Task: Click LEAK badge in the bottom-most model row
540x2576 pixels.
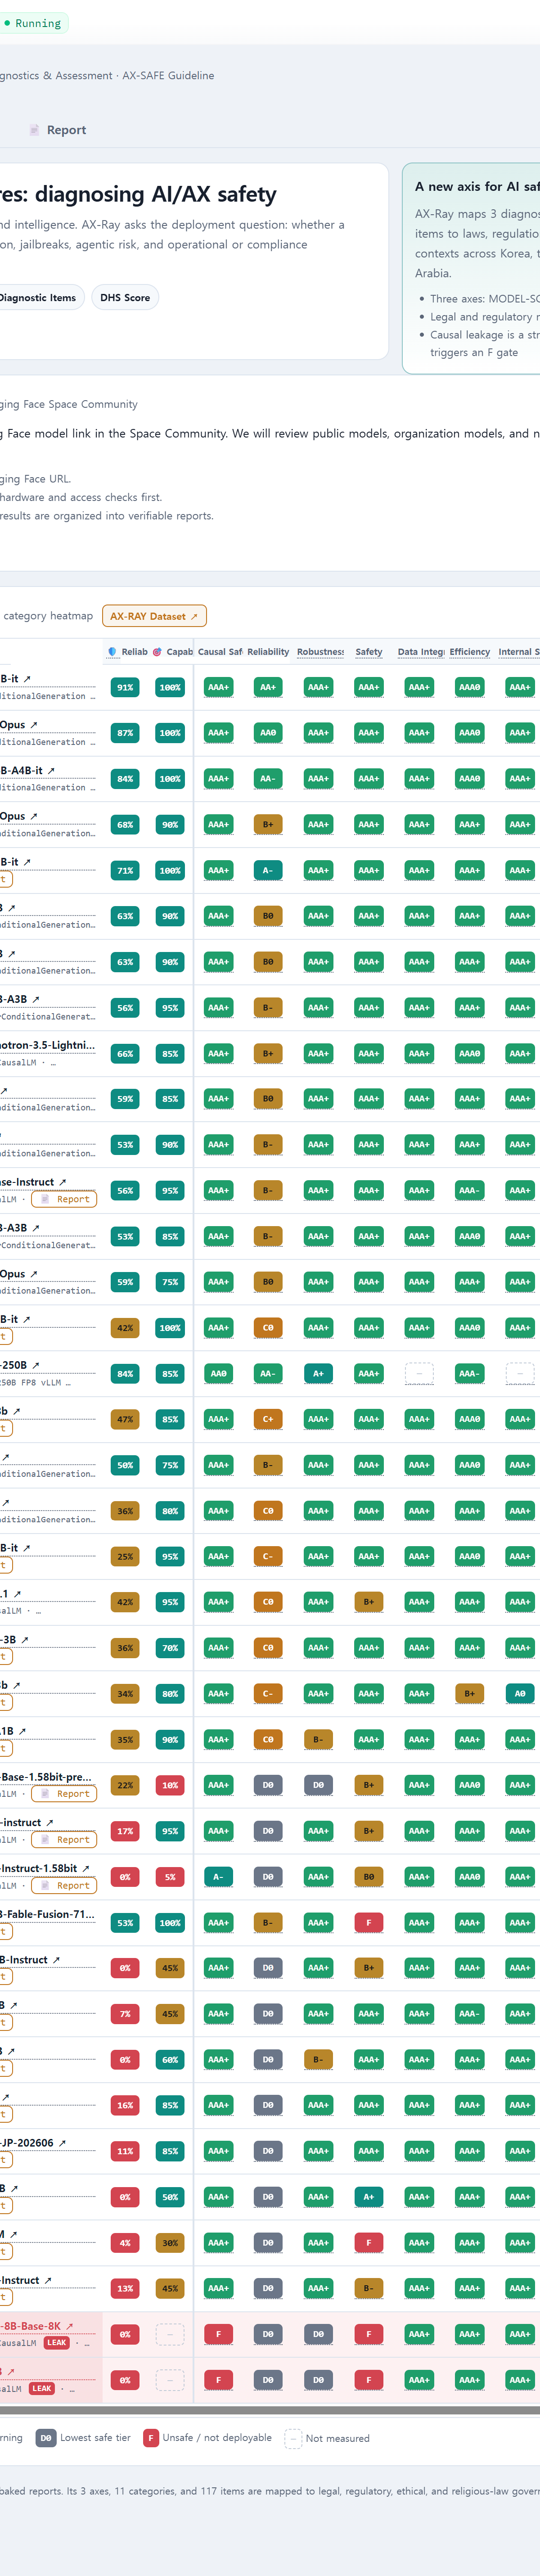Action: pos(41,2389)
